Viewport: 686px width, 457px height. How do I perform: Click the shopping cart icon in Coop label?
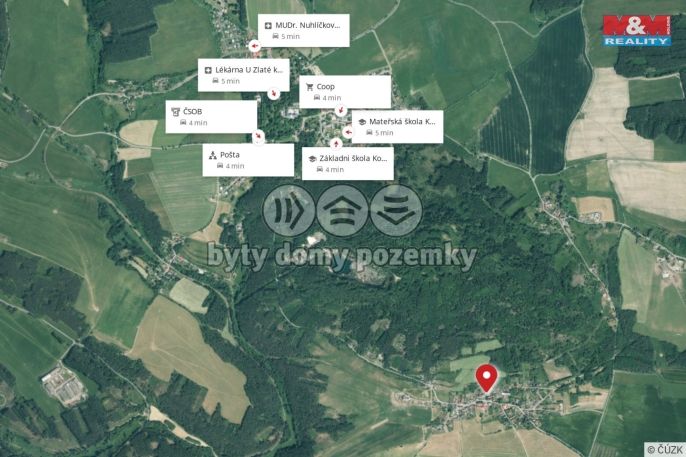310,87
